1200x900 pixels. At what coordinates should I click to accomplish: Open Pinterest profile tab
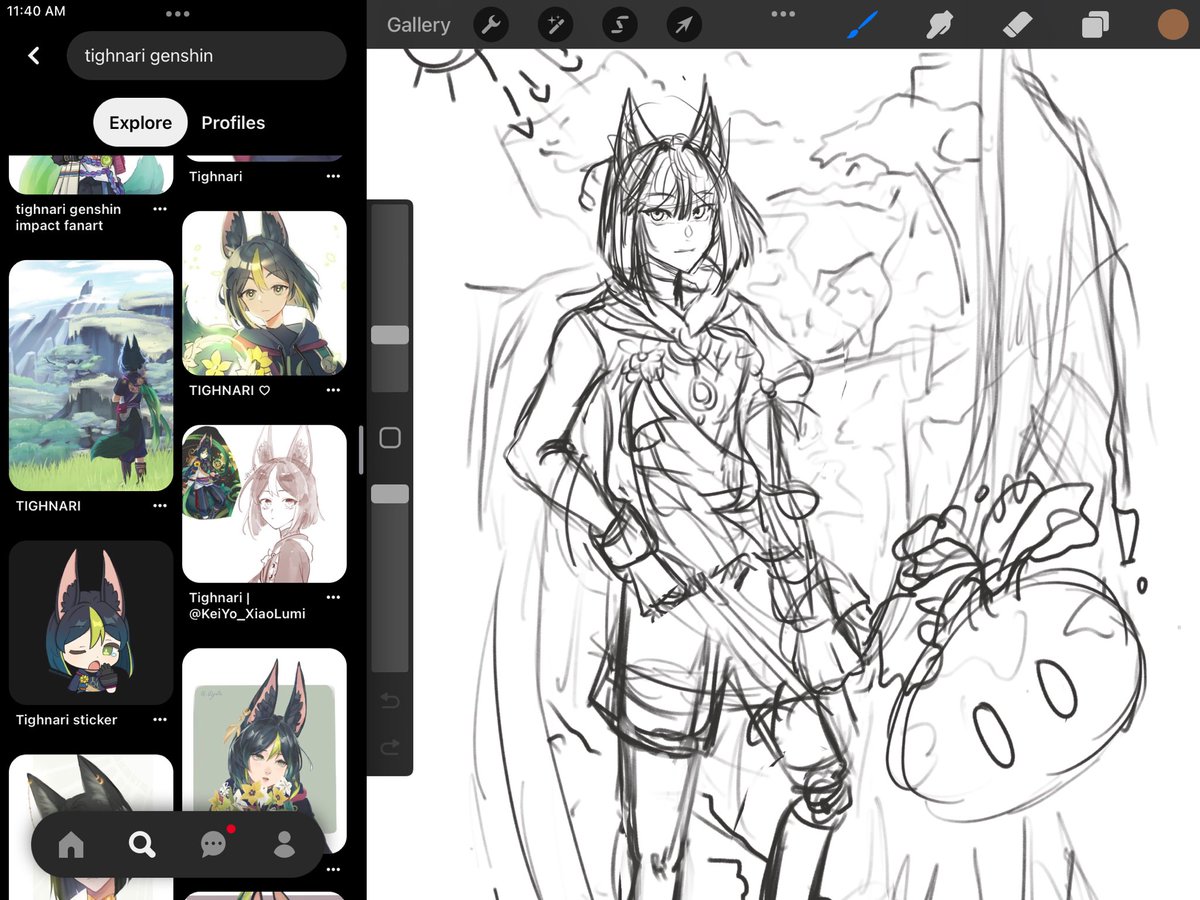(x=285, y=845)
